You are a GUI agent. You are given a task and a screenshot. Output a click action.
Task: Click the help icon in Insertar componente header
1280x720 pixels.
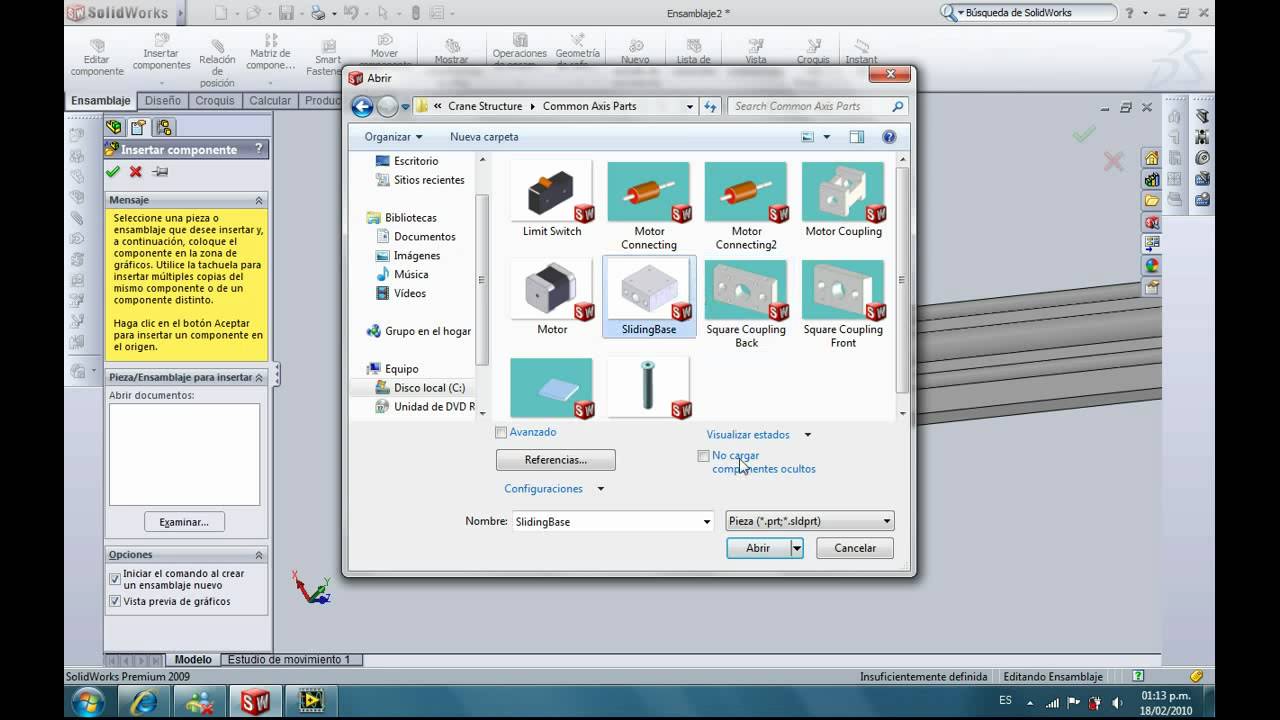point(259,149)
